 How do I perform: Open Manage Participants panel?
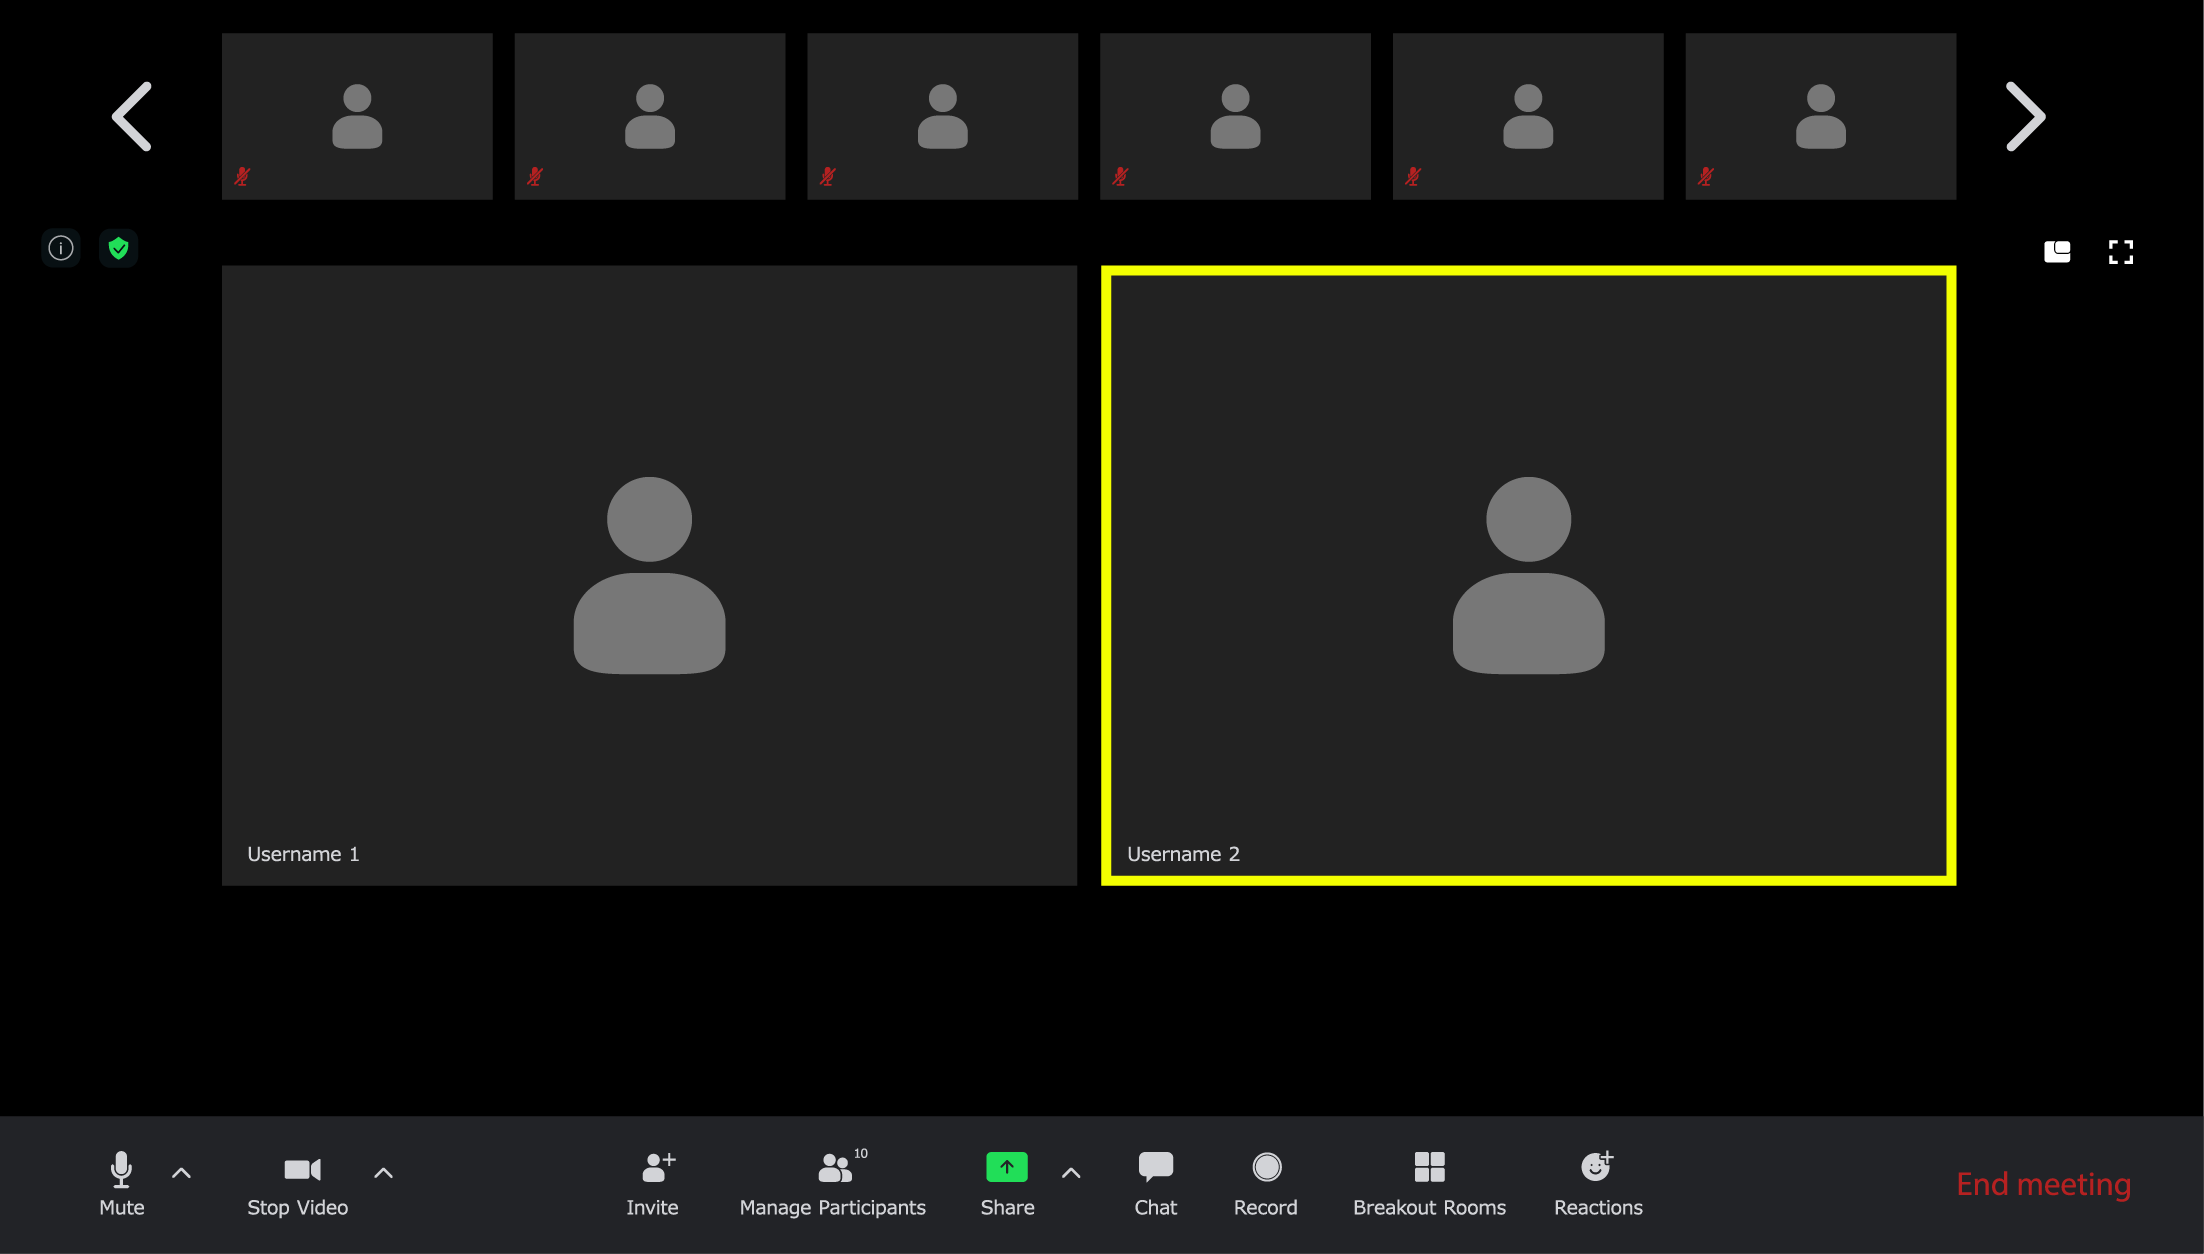832,1183
